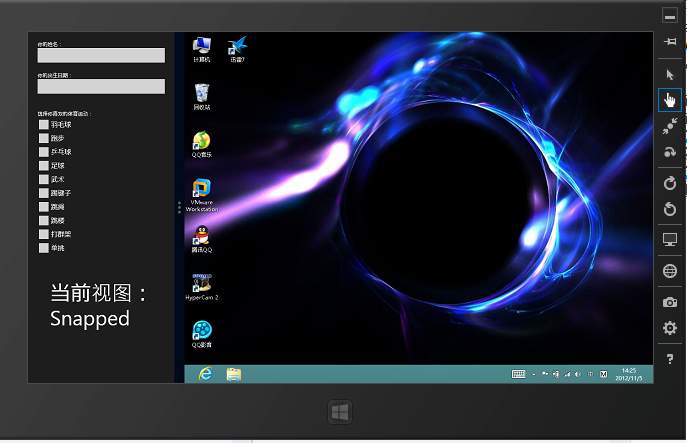
Task: Check the 乒乓球 checkbox
Action: [44, 152]
